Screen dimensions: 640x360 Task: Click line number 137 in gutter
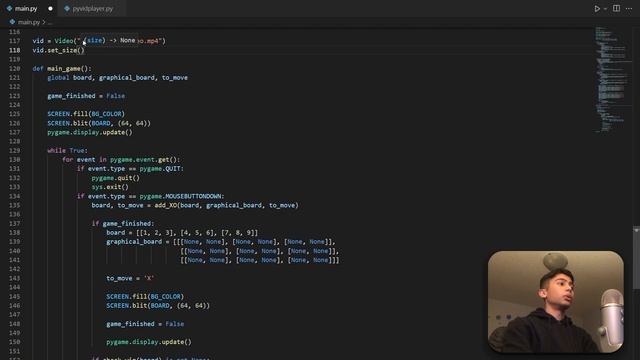coord(14,224)
